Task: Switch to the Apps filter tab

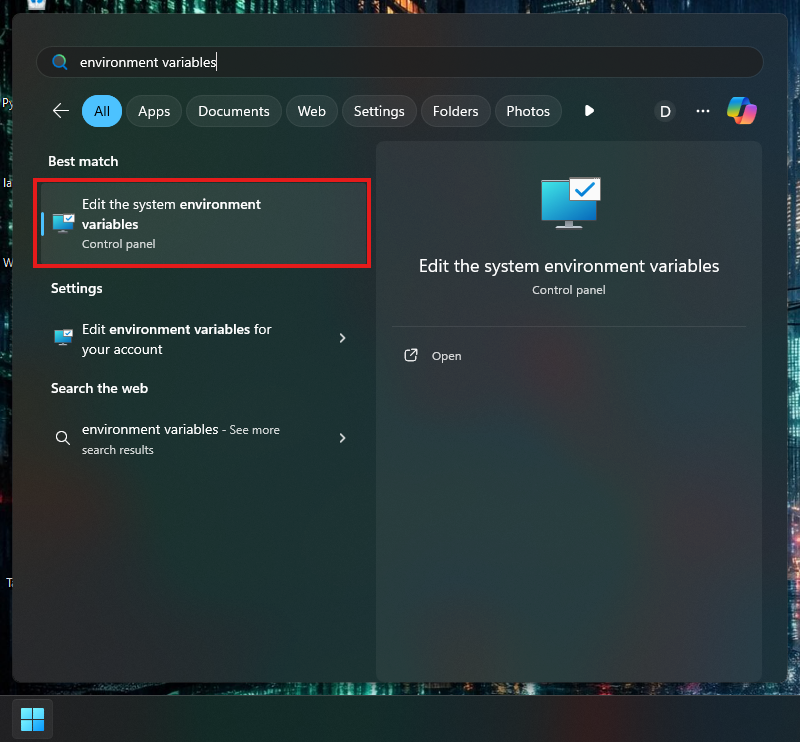Action: click(x=154, y=111)
